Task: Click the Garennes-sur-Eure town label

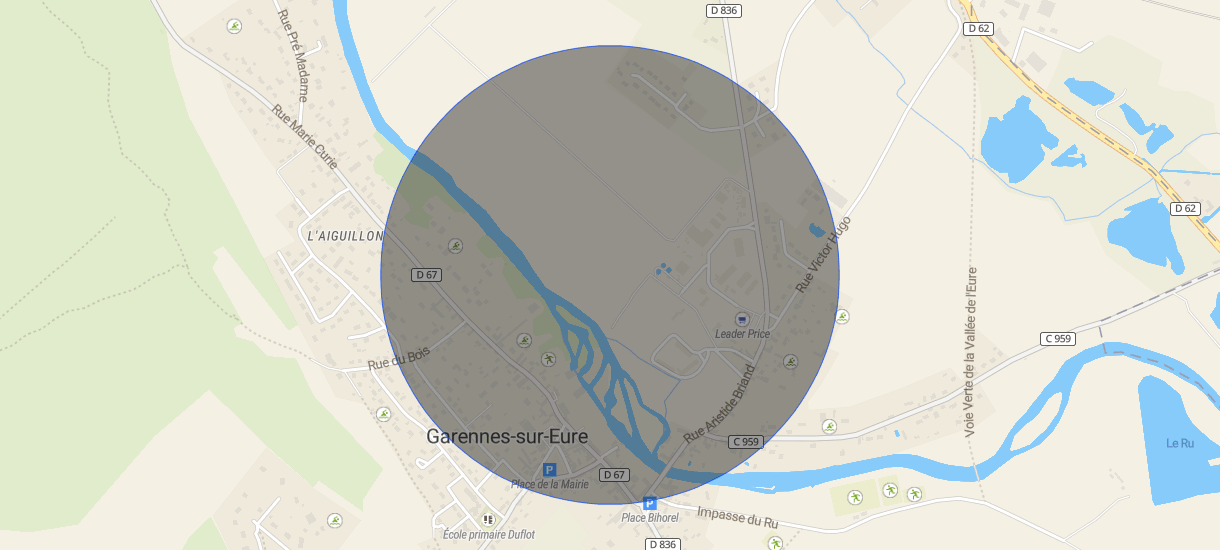Action: tap(507, 436)
